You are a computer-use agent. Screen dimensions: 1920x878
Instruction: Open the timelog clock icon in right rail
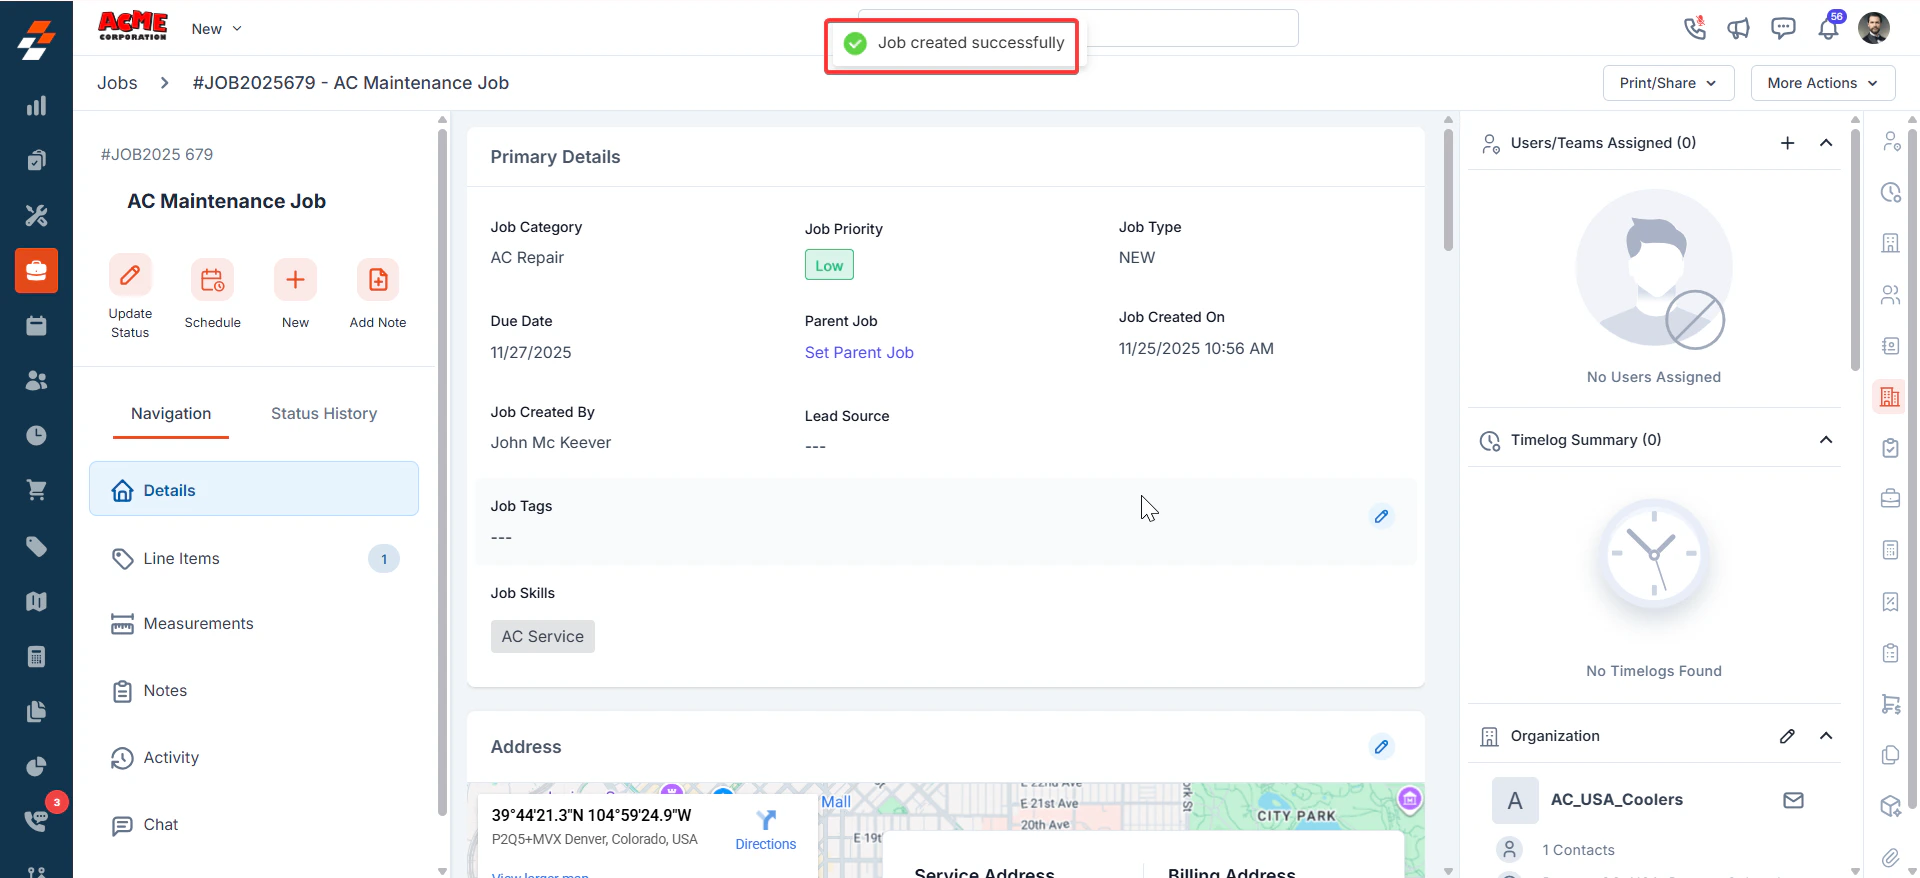tap(1890, 192)
